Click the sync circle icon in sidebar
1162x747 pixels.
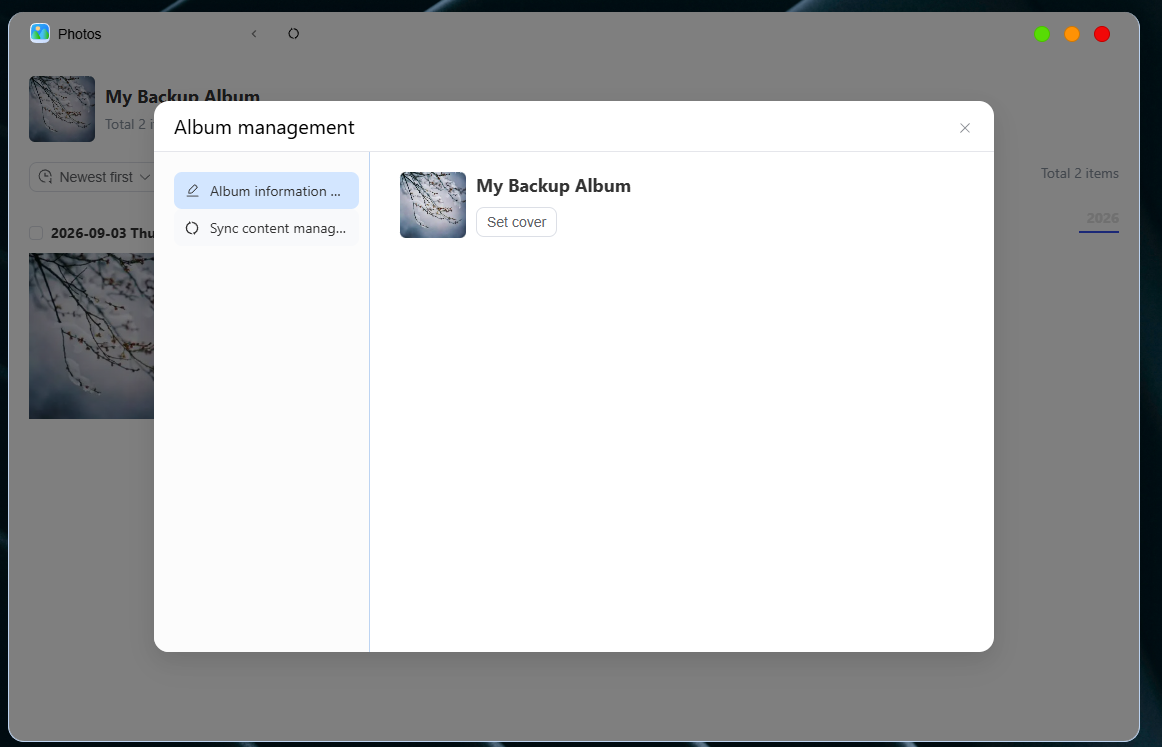click(192, 228)
